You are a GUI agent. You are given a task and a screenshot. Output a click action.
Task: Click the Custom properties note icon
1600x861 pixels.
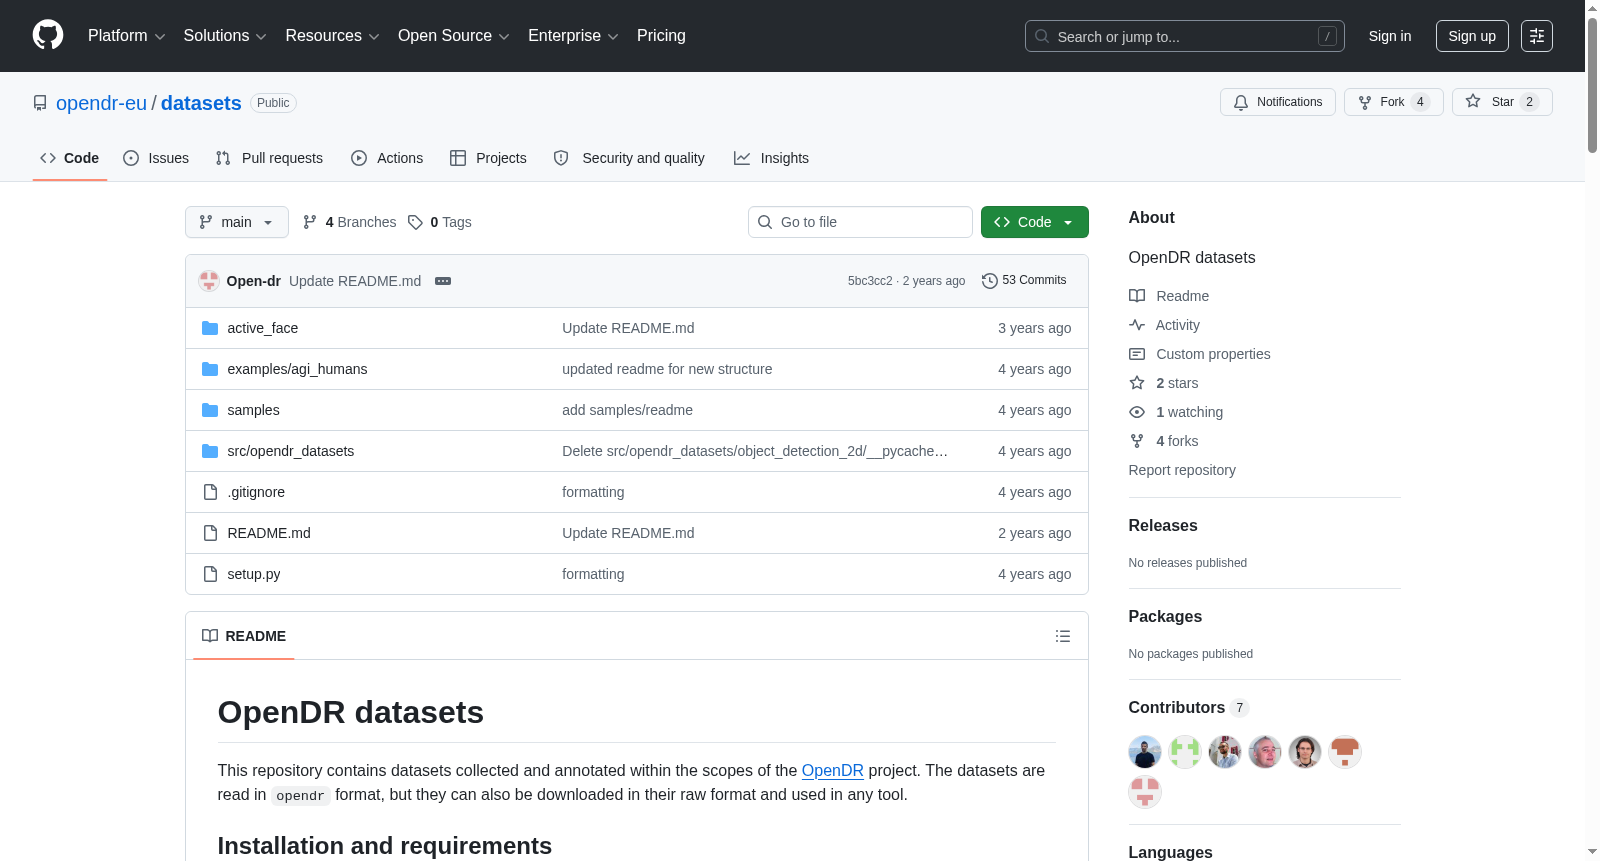(x=1137, y=354)
